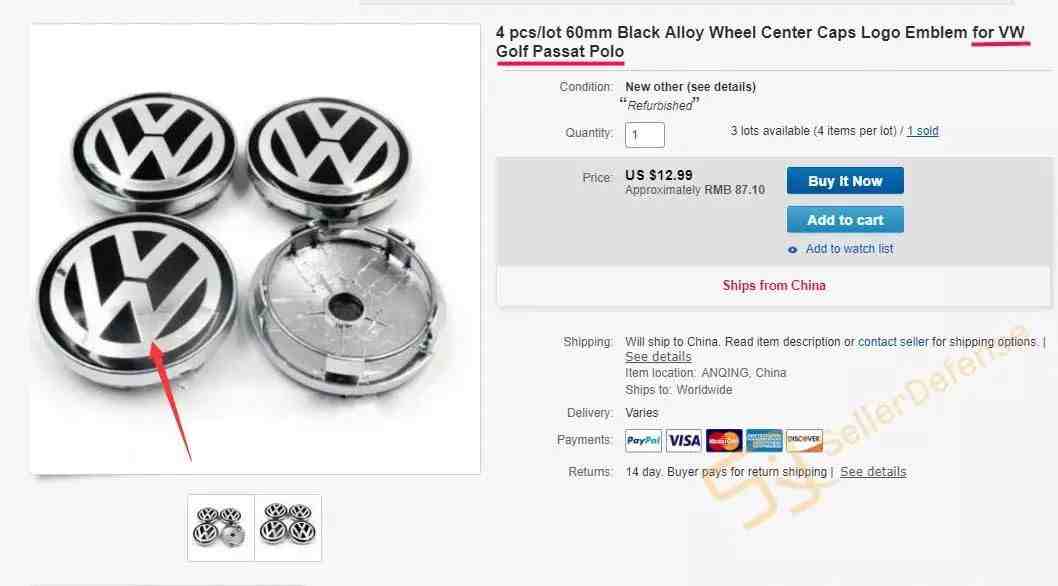Click the New other (see details) condition text
The image size is (1058, 586).
(690, 87)
